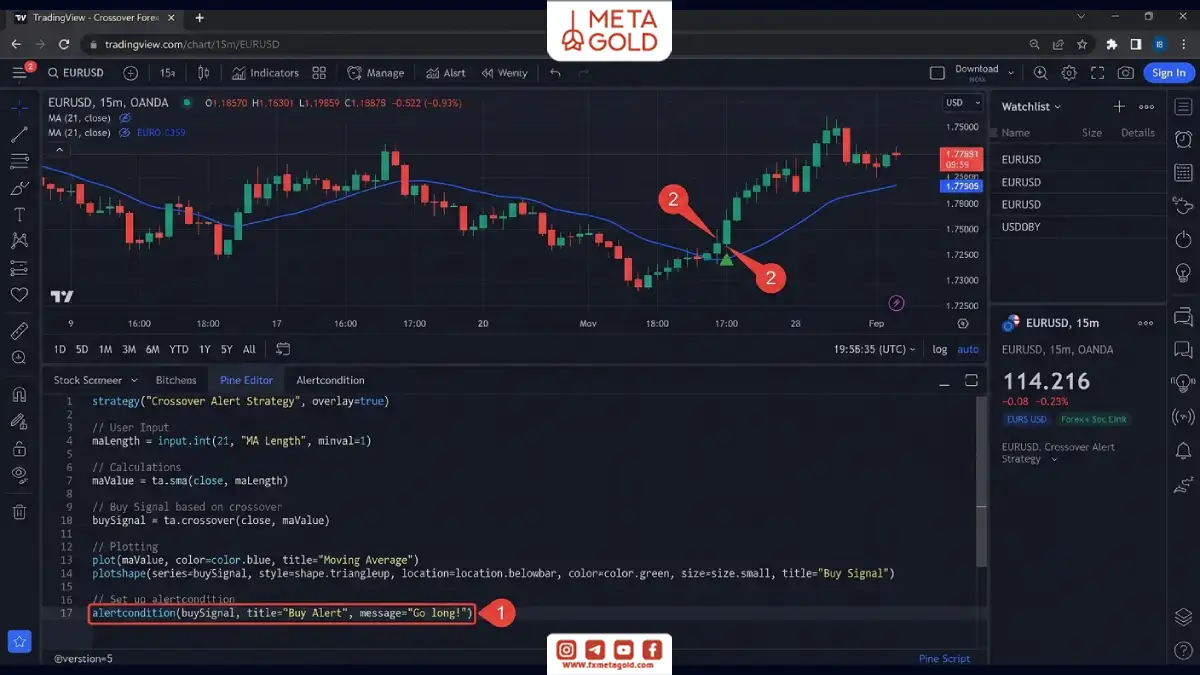The width and height of the screenshot is (1200, 675).
Task: Click the EURUSD symbol search box
Action: coord(75,73)
